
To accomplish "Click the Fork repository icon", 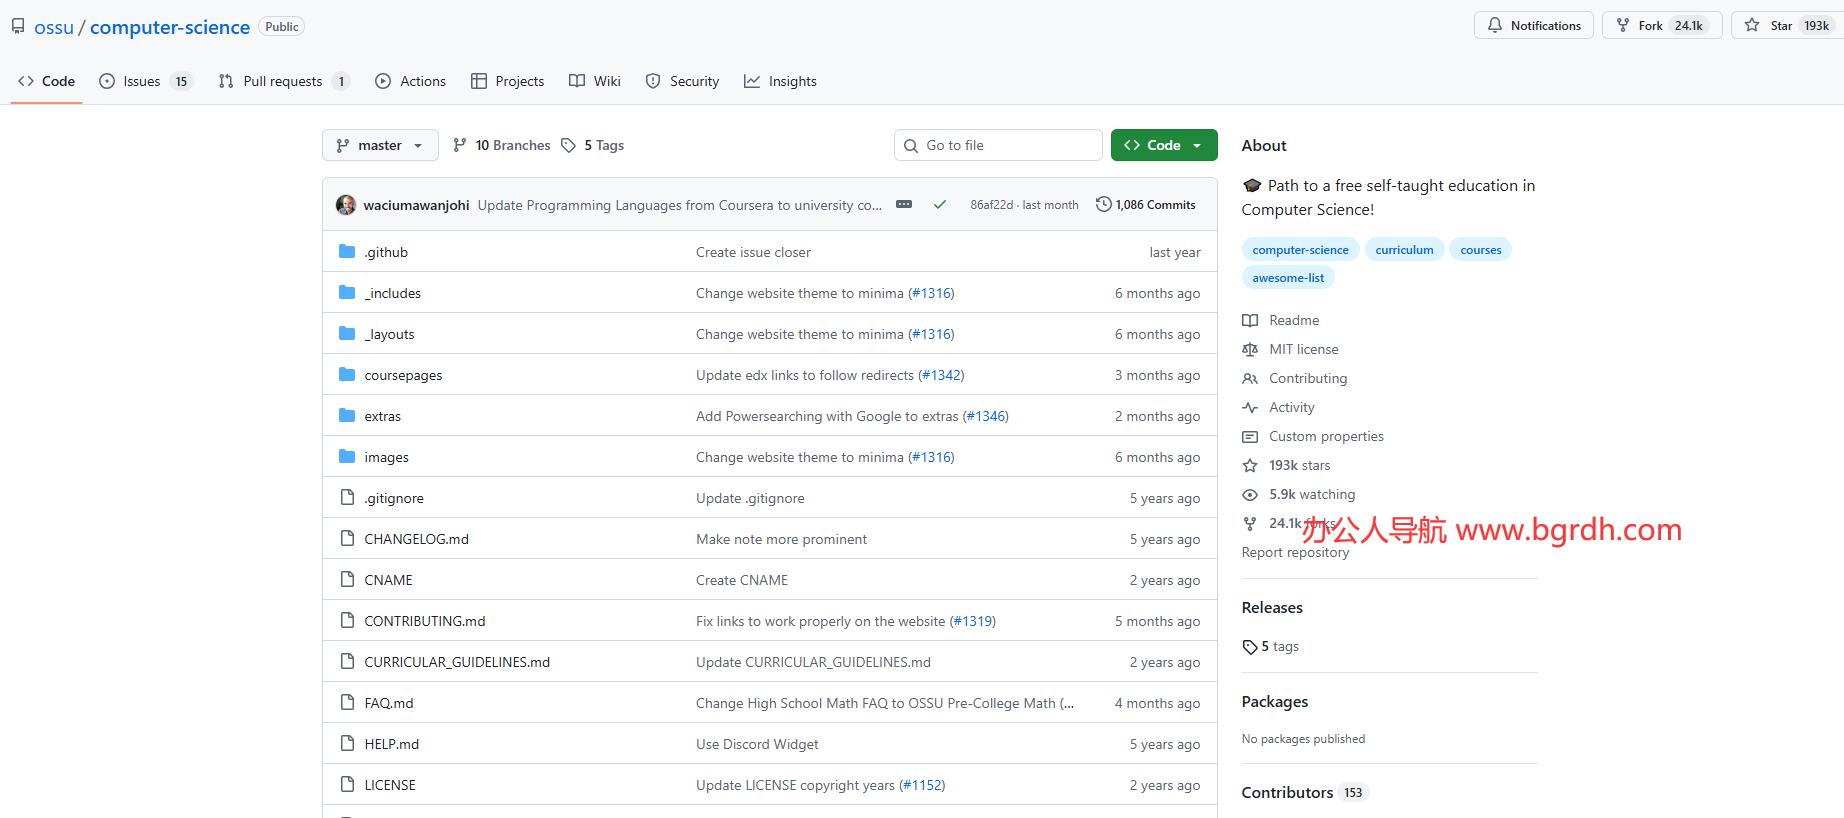I will click(x=1623, y=26).
